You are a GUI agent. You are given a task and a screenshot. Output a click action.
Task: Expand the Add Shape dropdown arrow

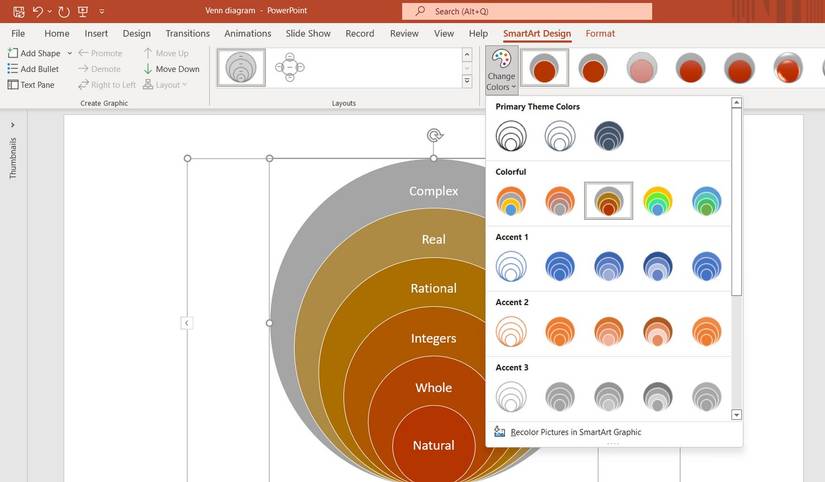(69, 53)
